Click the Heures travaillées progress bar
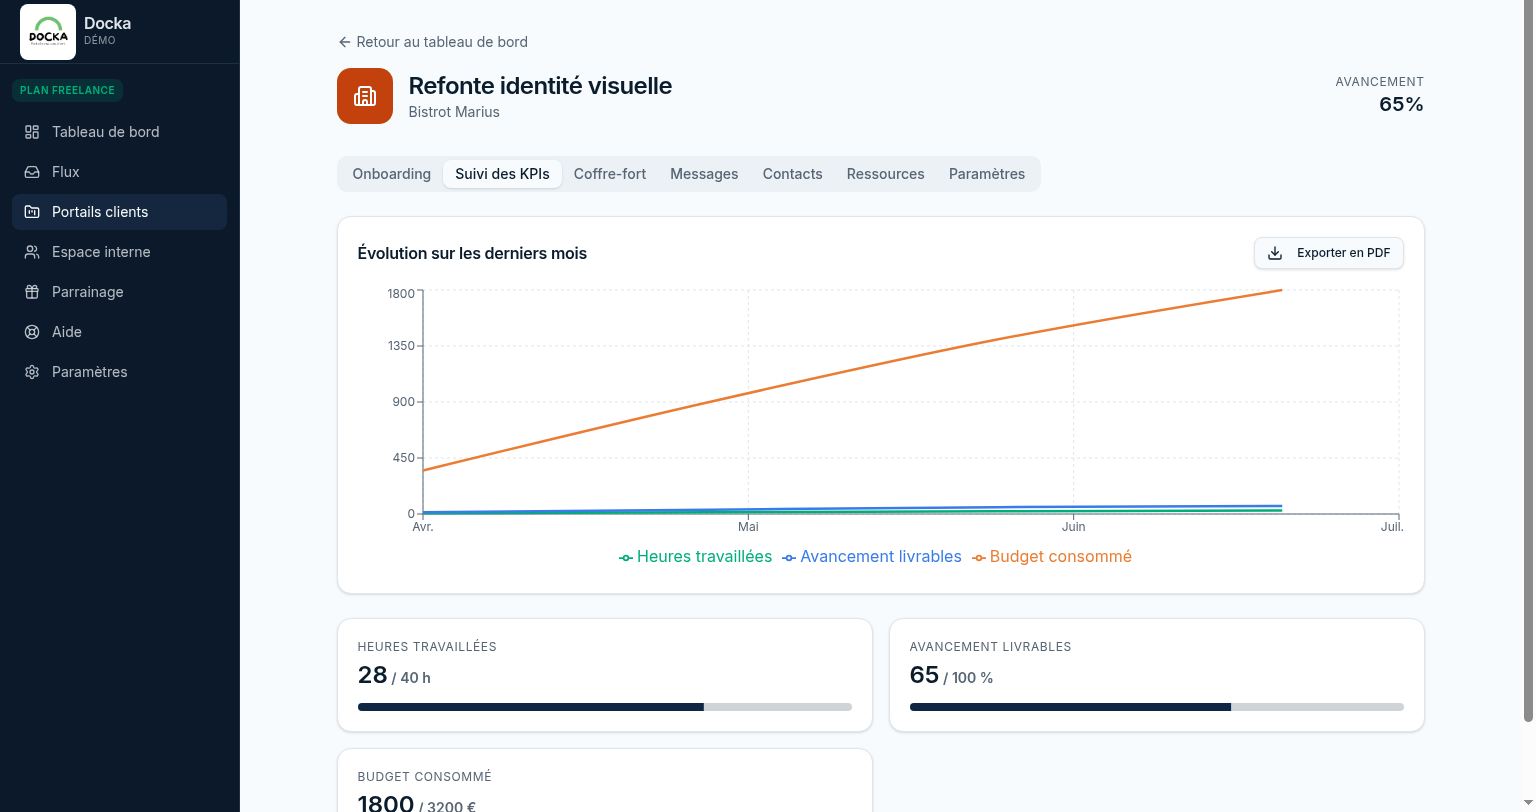Screen dimensions: 1536x812 pos(605,707)
